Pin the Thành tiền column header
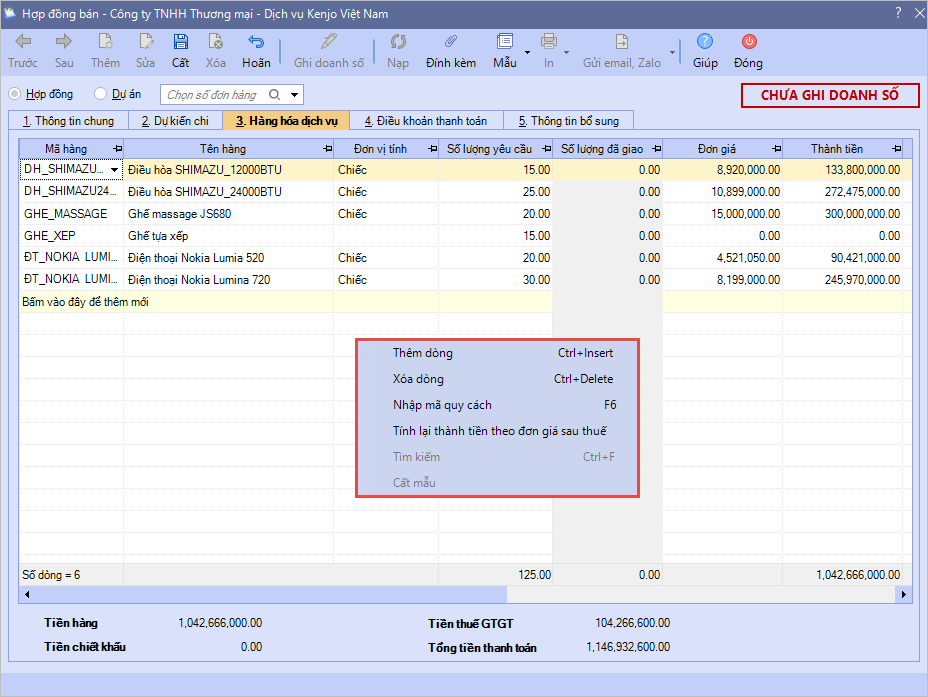 (x=894, y=149)
